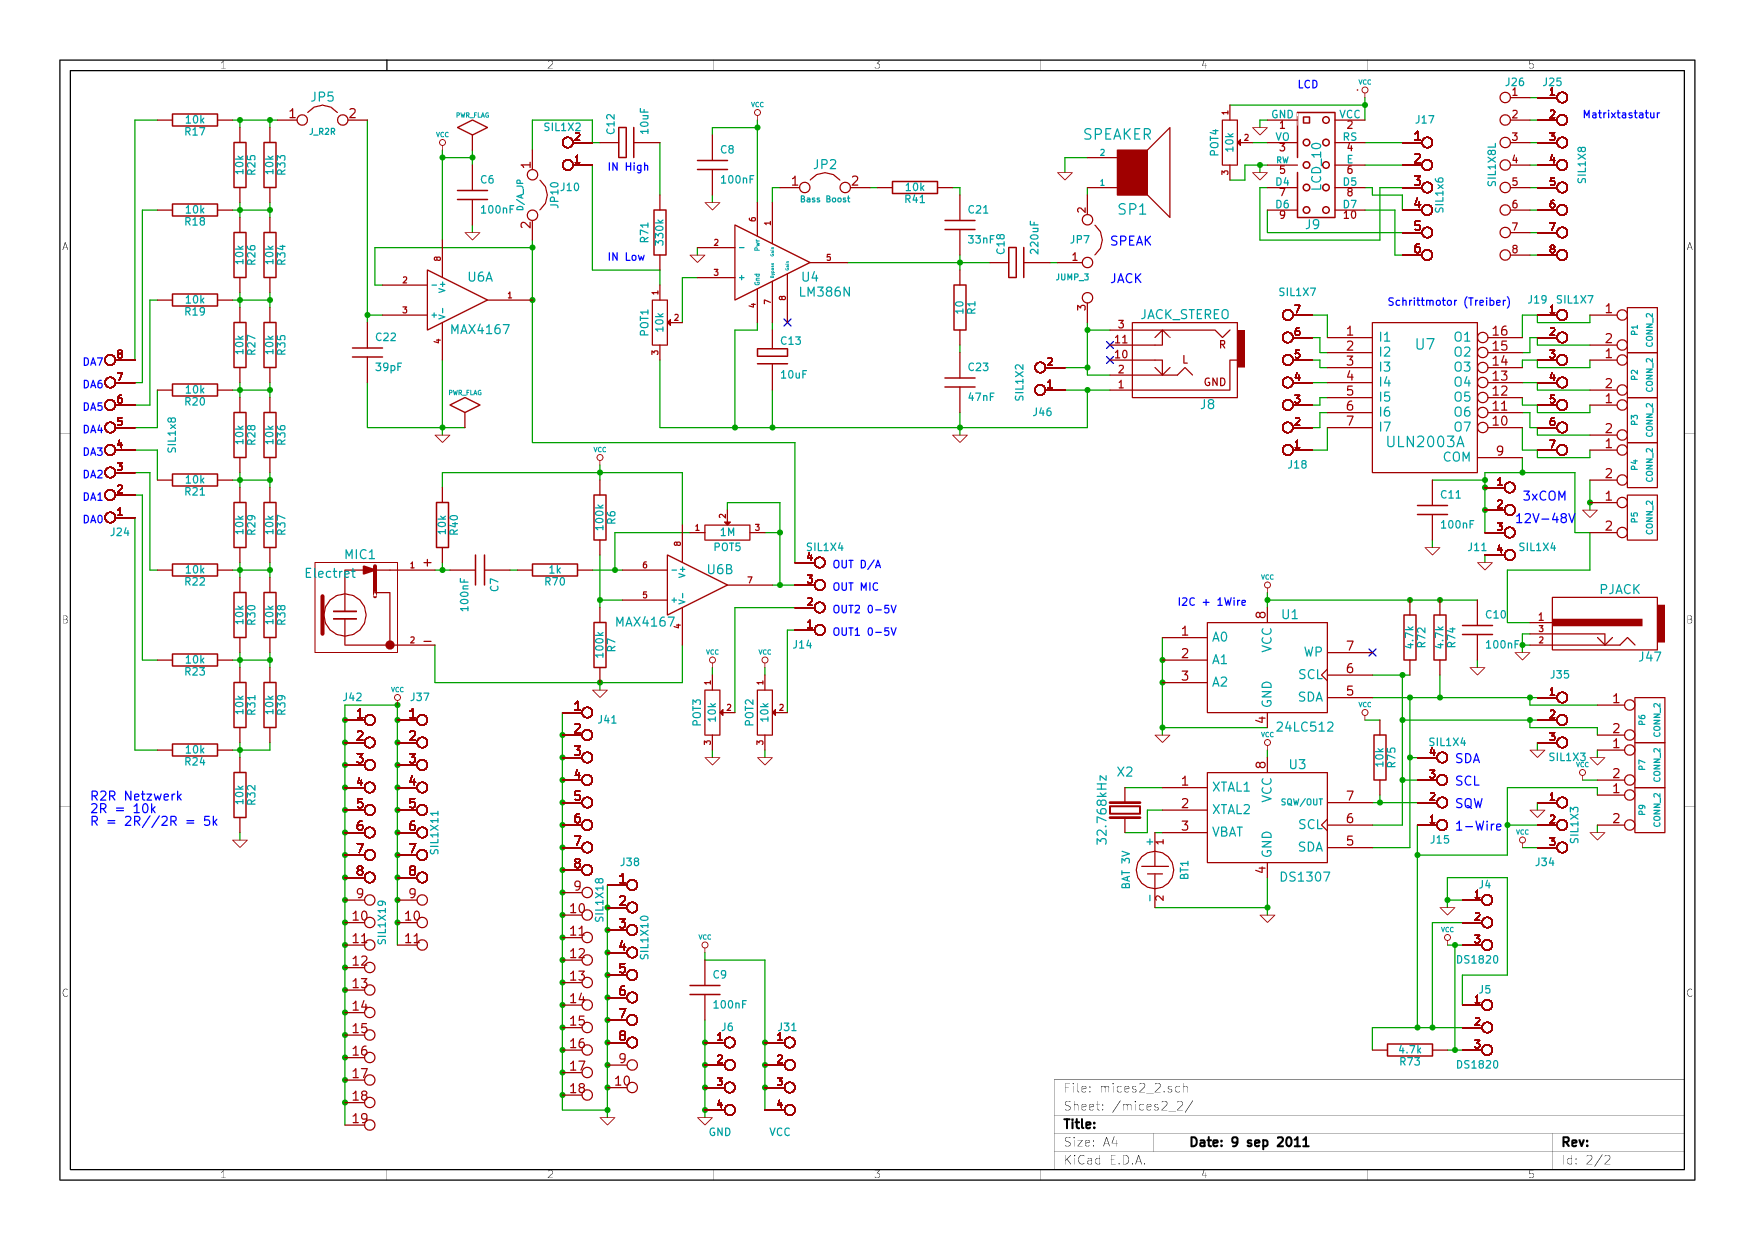Viewport: 1756px width, 1242px height.
Task: Click the JP2 Bass Boost jumper
Action: click(x=825, y=184)
